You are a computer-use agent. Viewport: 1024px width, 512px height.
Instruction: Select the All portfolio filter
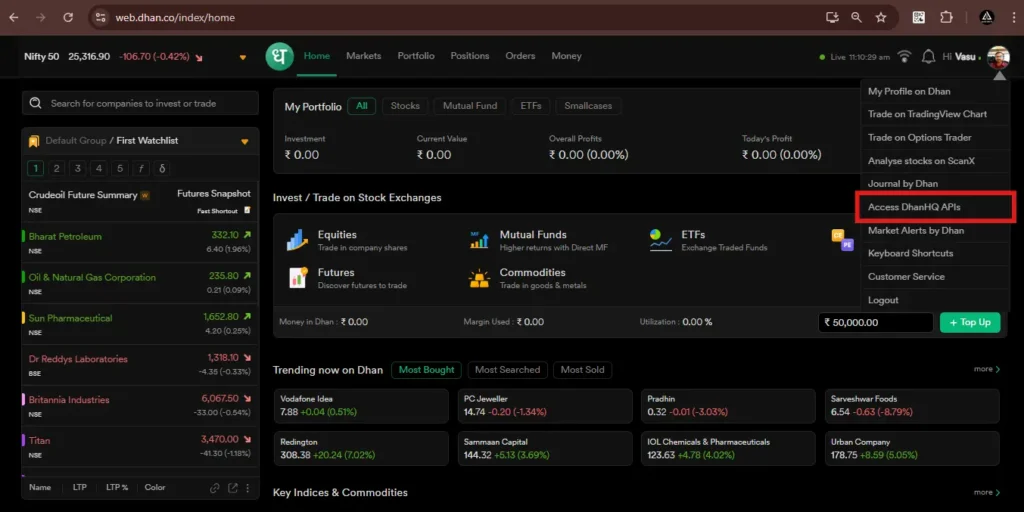[361, 106]
